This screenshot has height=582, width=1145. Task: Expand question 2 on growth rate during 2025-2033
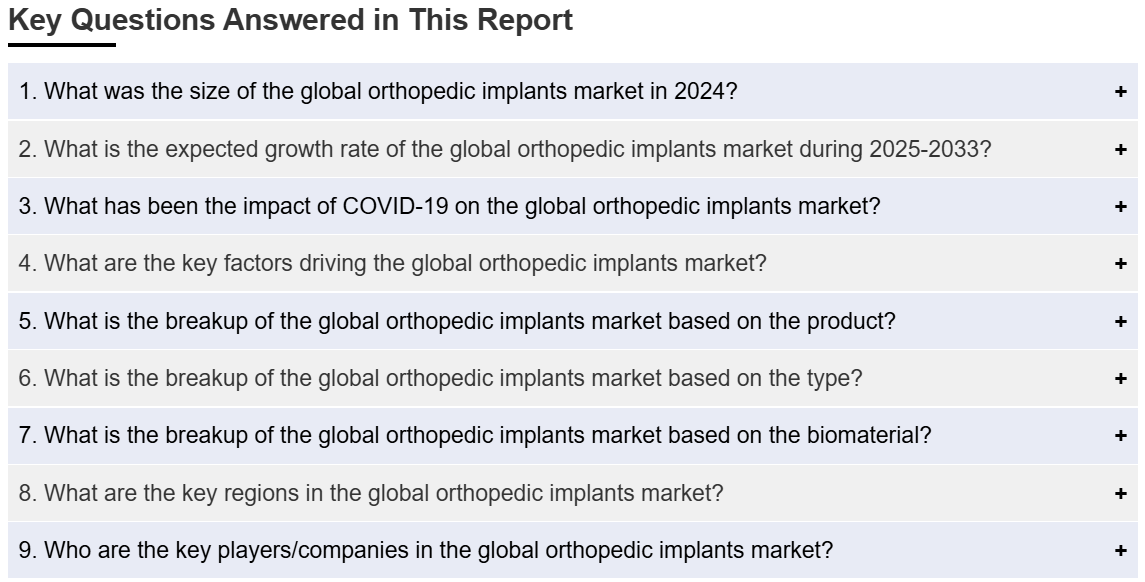point(505,150)
